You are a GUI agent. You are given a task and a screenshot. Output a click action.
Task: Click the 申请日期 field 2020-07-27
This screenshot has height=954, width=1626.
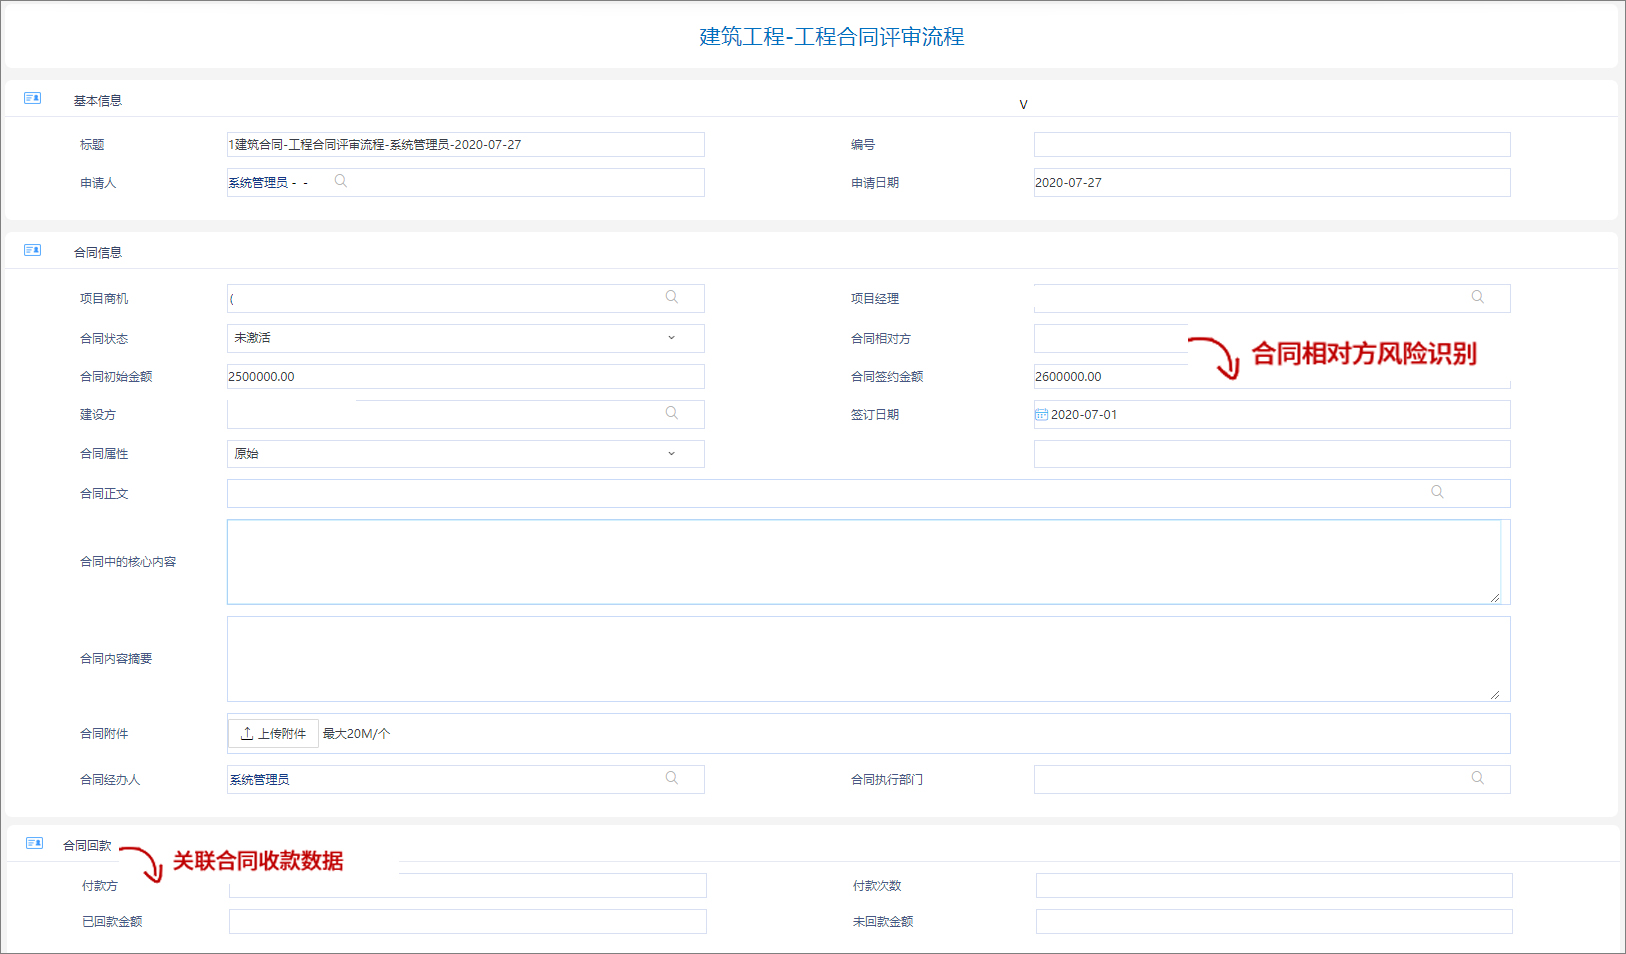1272,182
